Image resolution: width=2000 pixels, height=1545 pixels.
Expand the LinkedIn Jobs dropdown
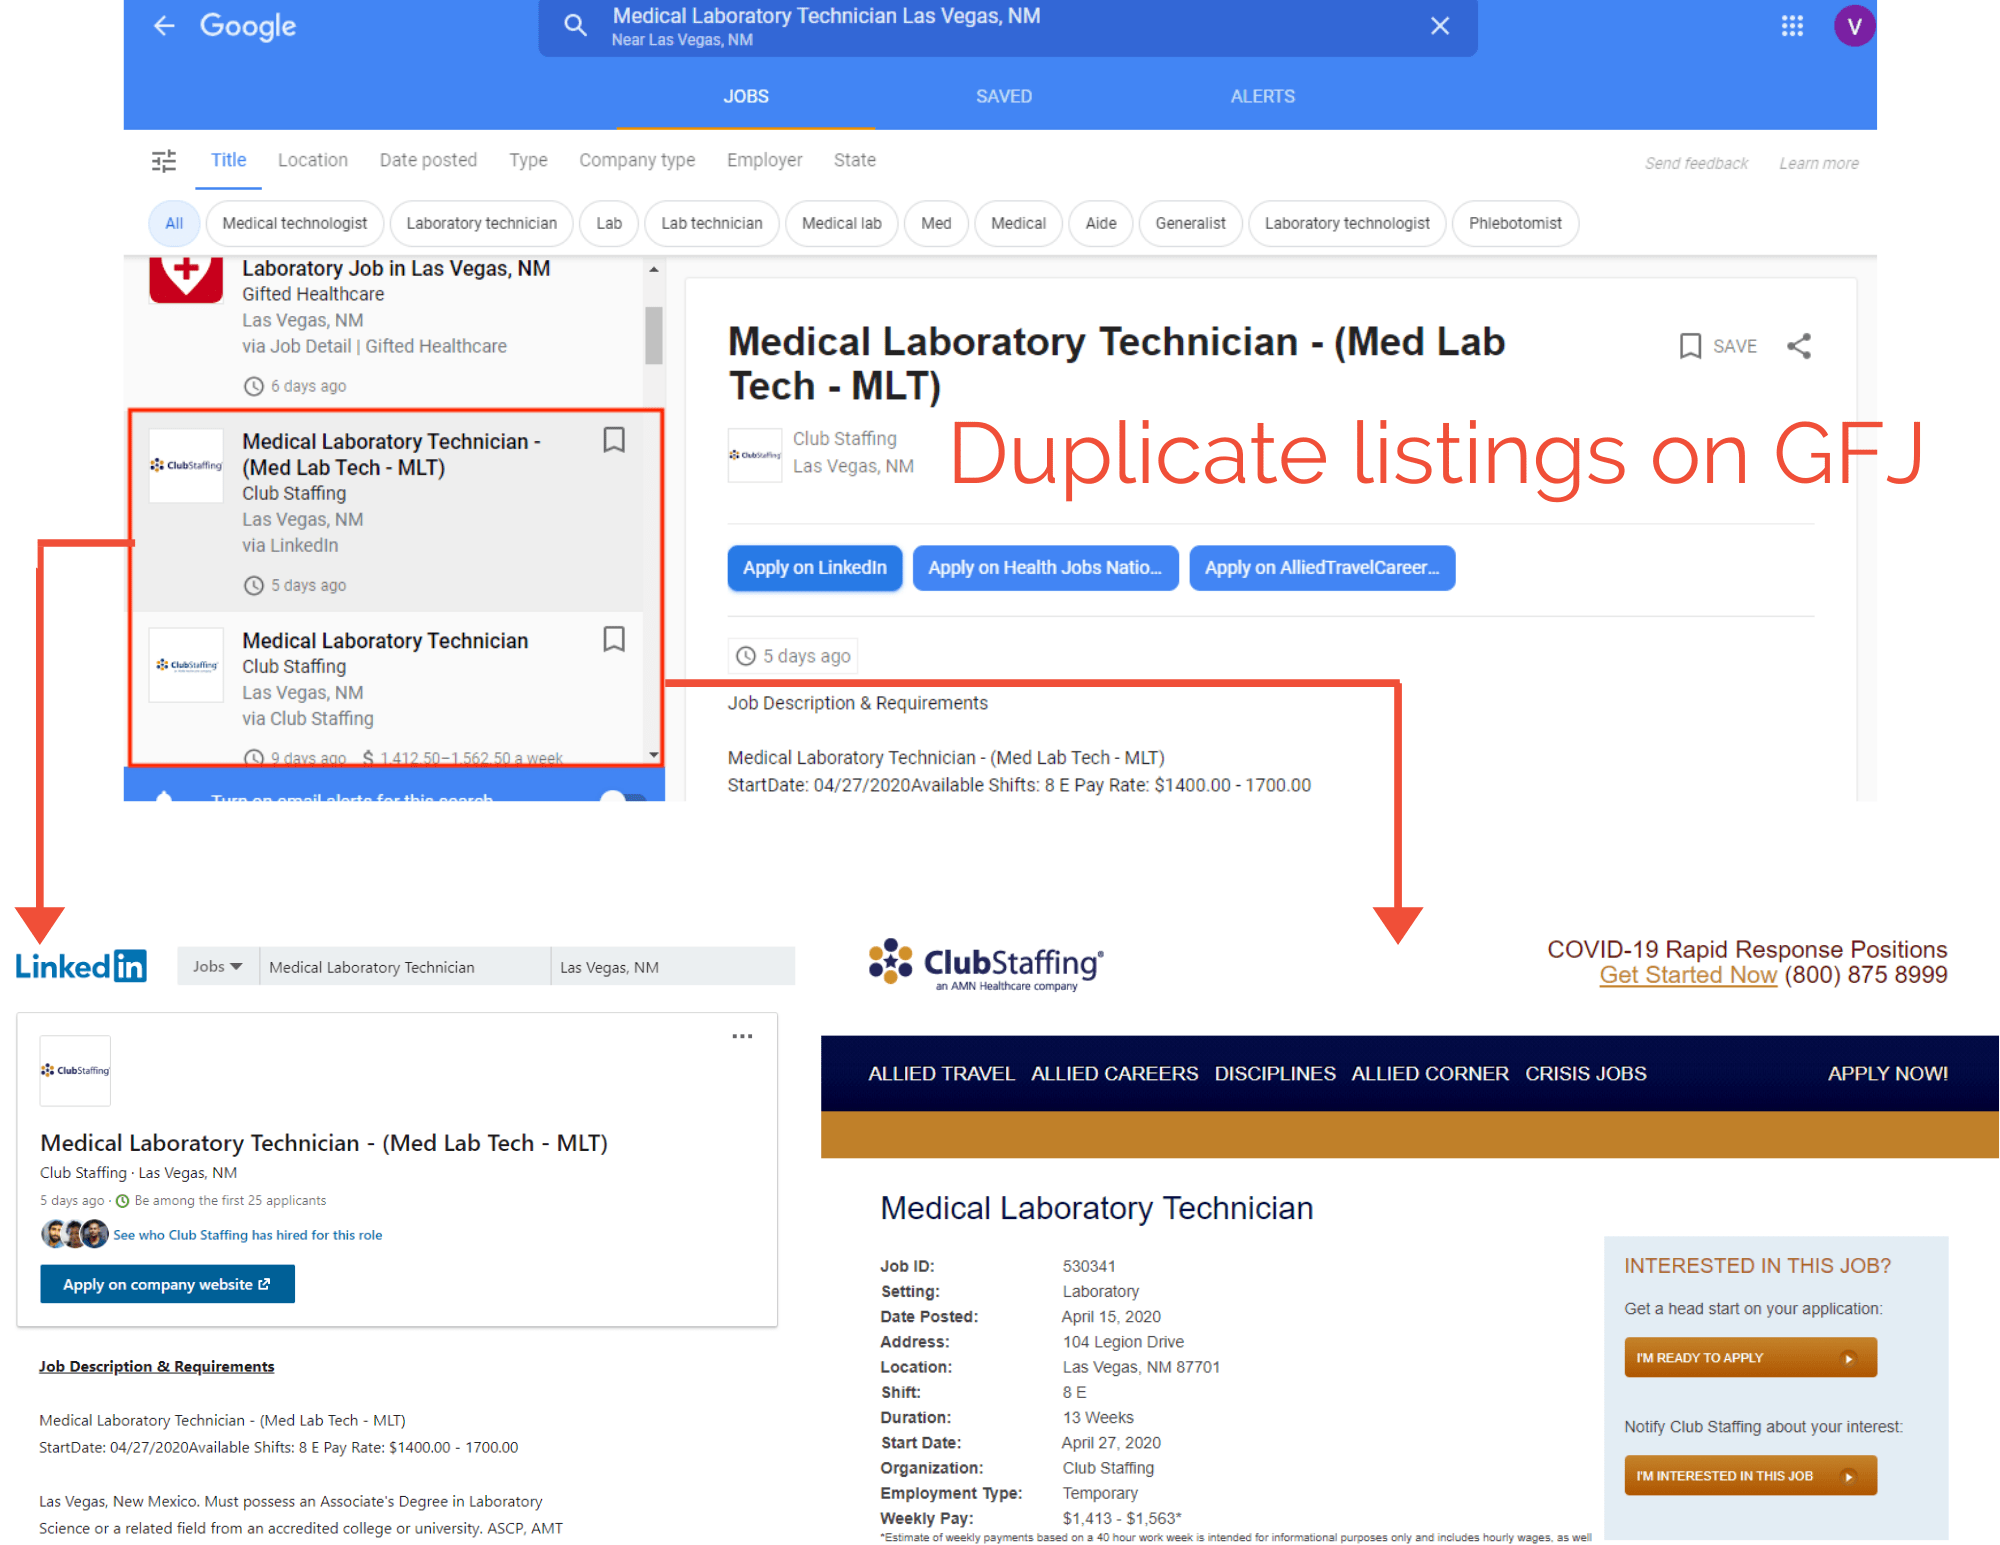click(x=217, y=966)
